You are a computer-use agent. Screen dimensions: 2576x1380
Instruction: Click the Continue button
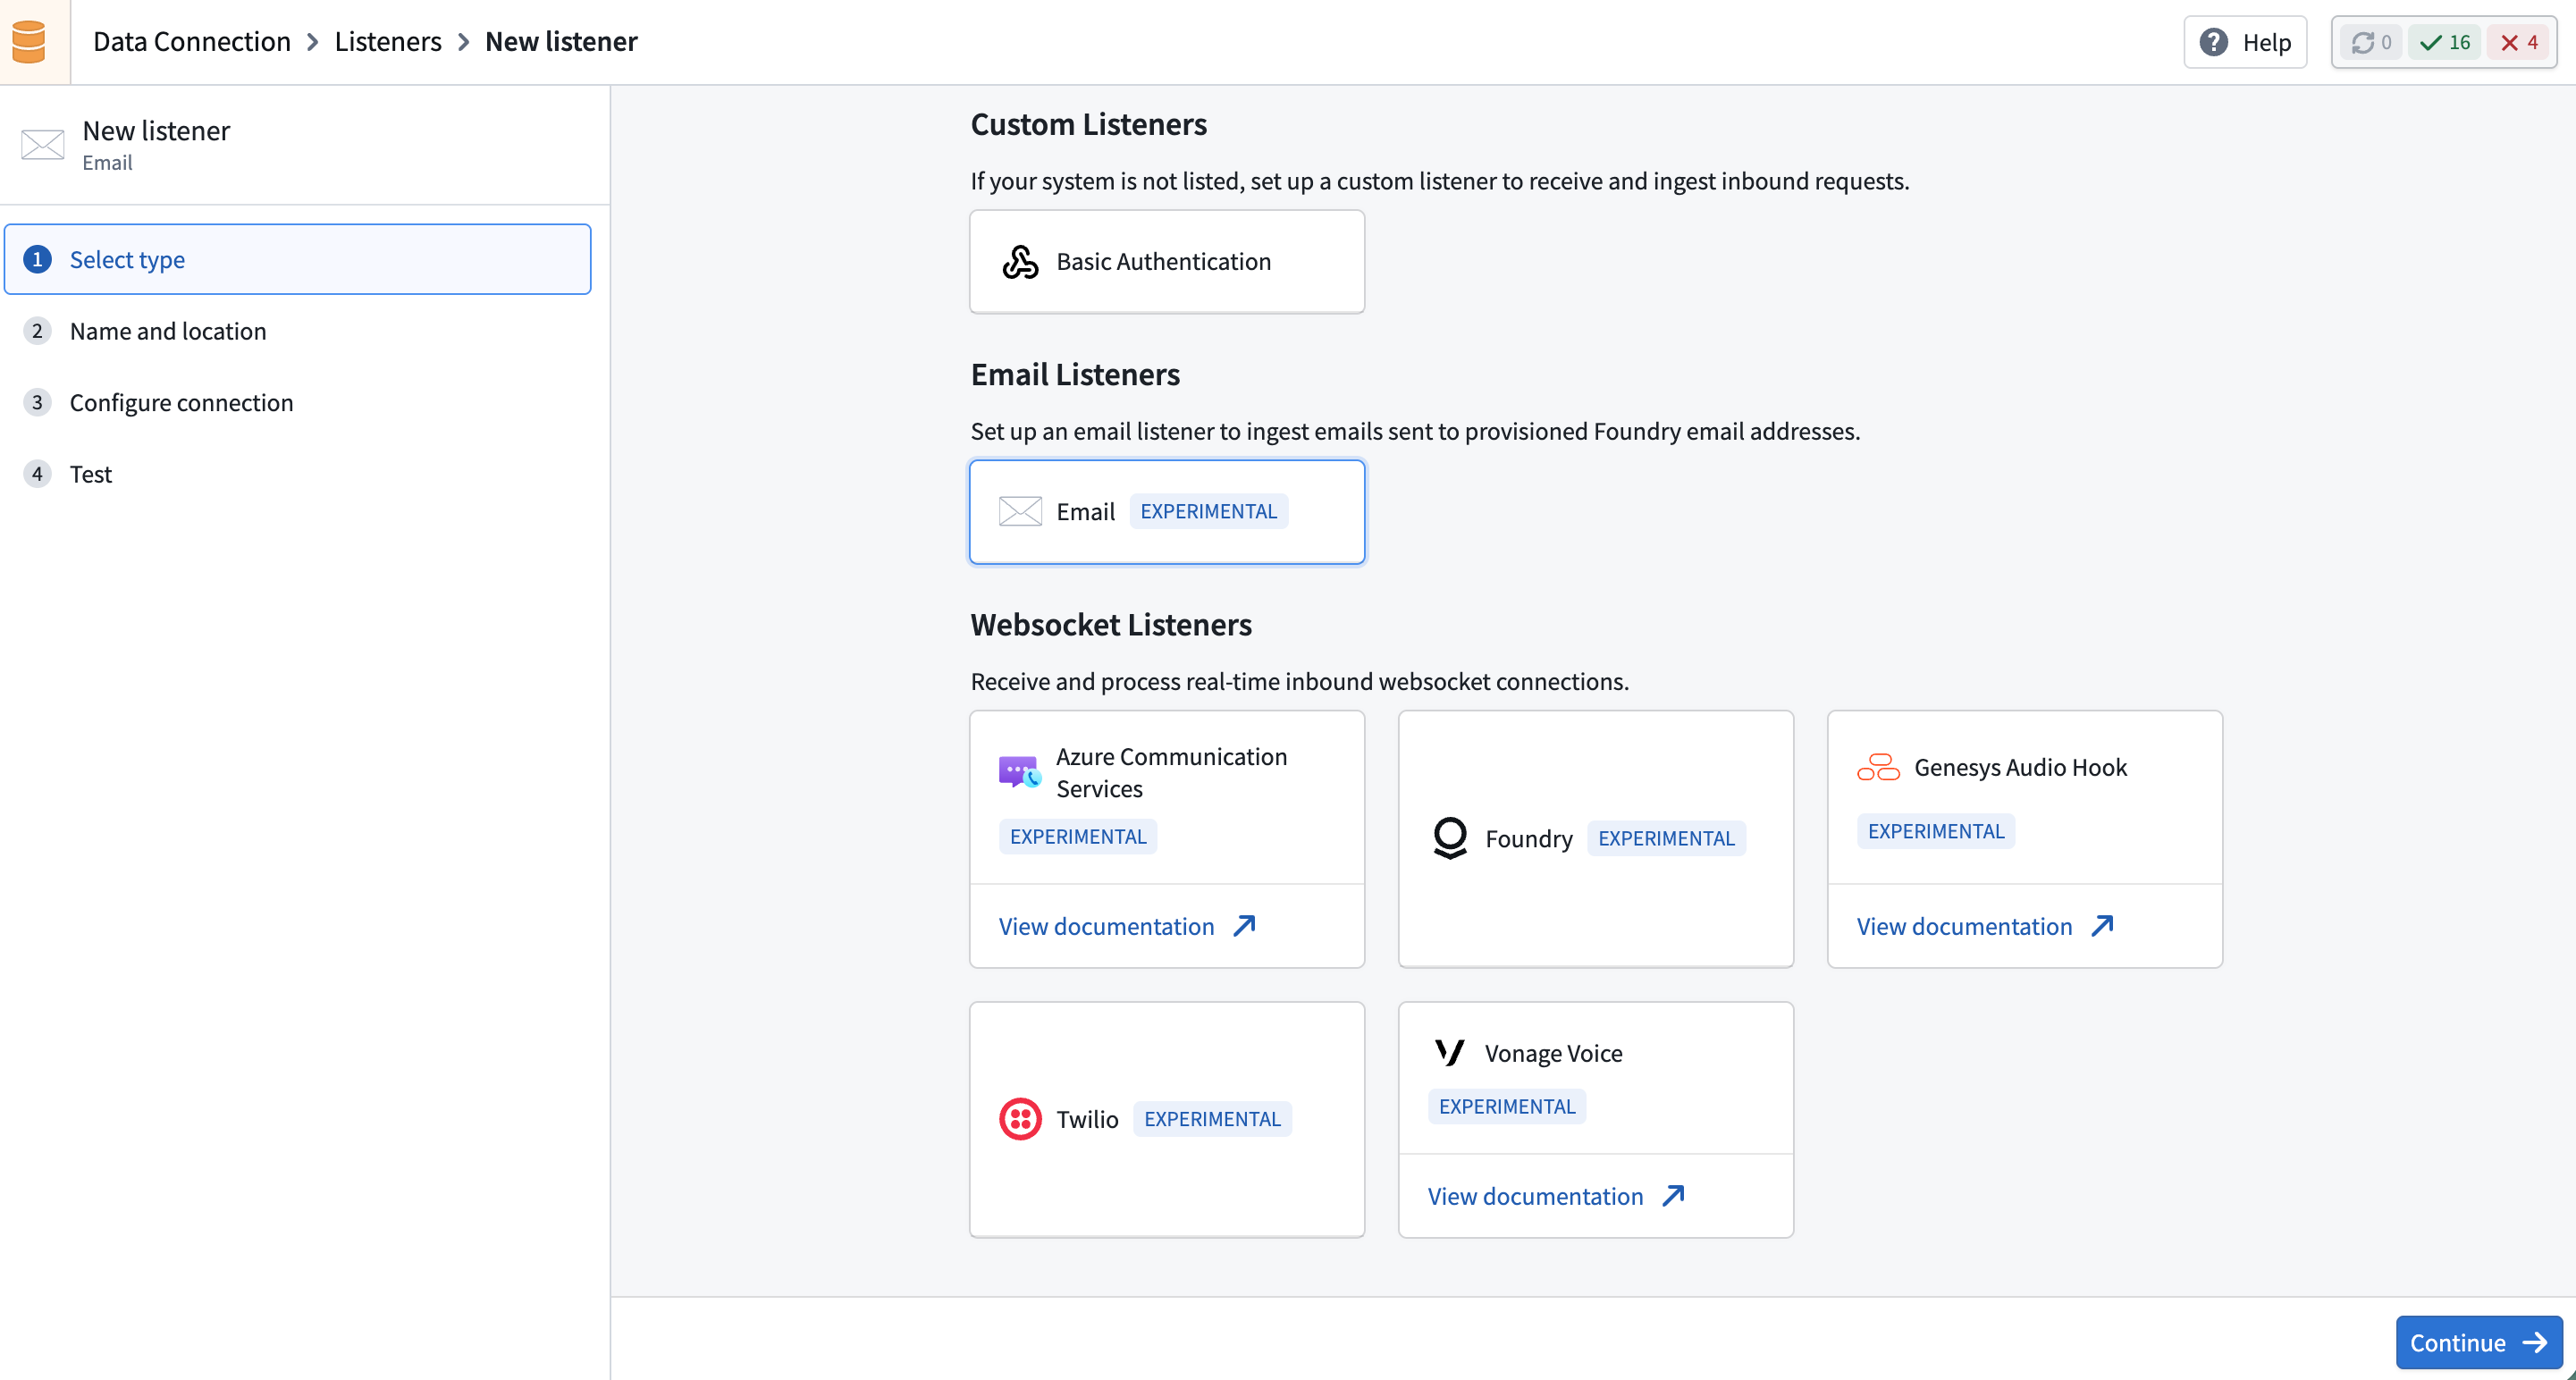pos(2478,1342)
